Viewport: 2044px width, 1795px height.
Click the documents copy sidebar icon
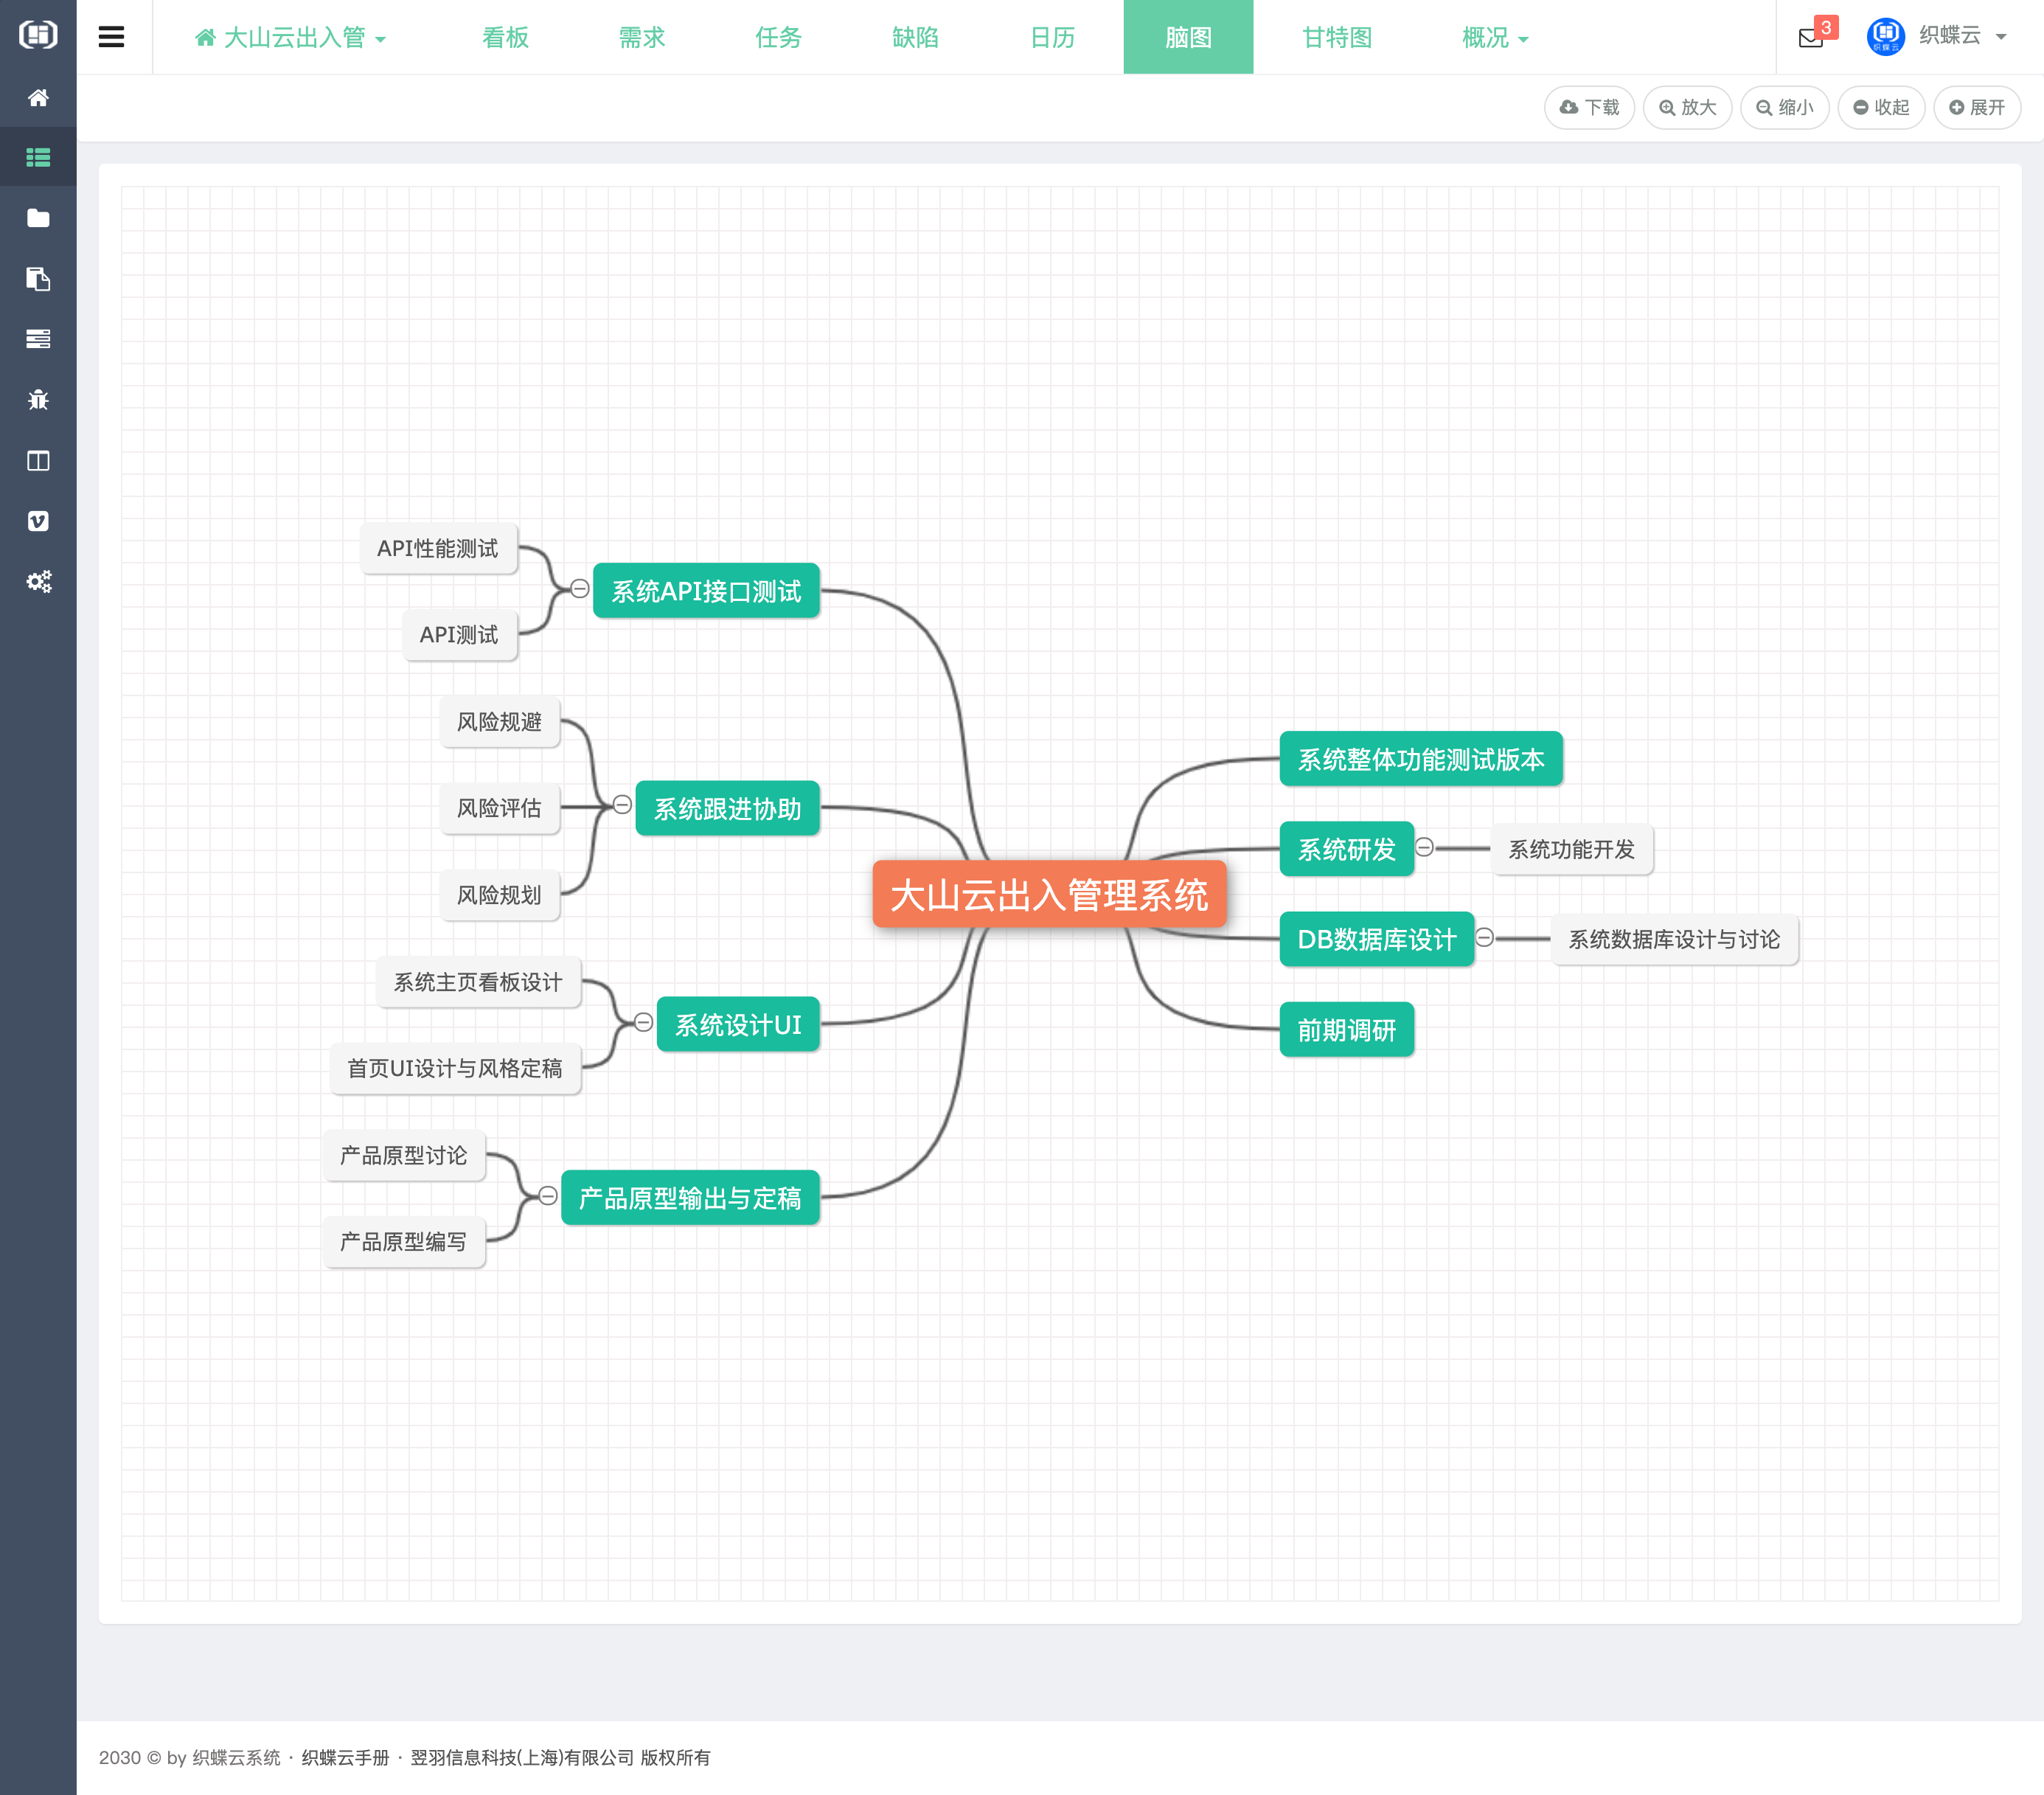[x=38, y=279]
